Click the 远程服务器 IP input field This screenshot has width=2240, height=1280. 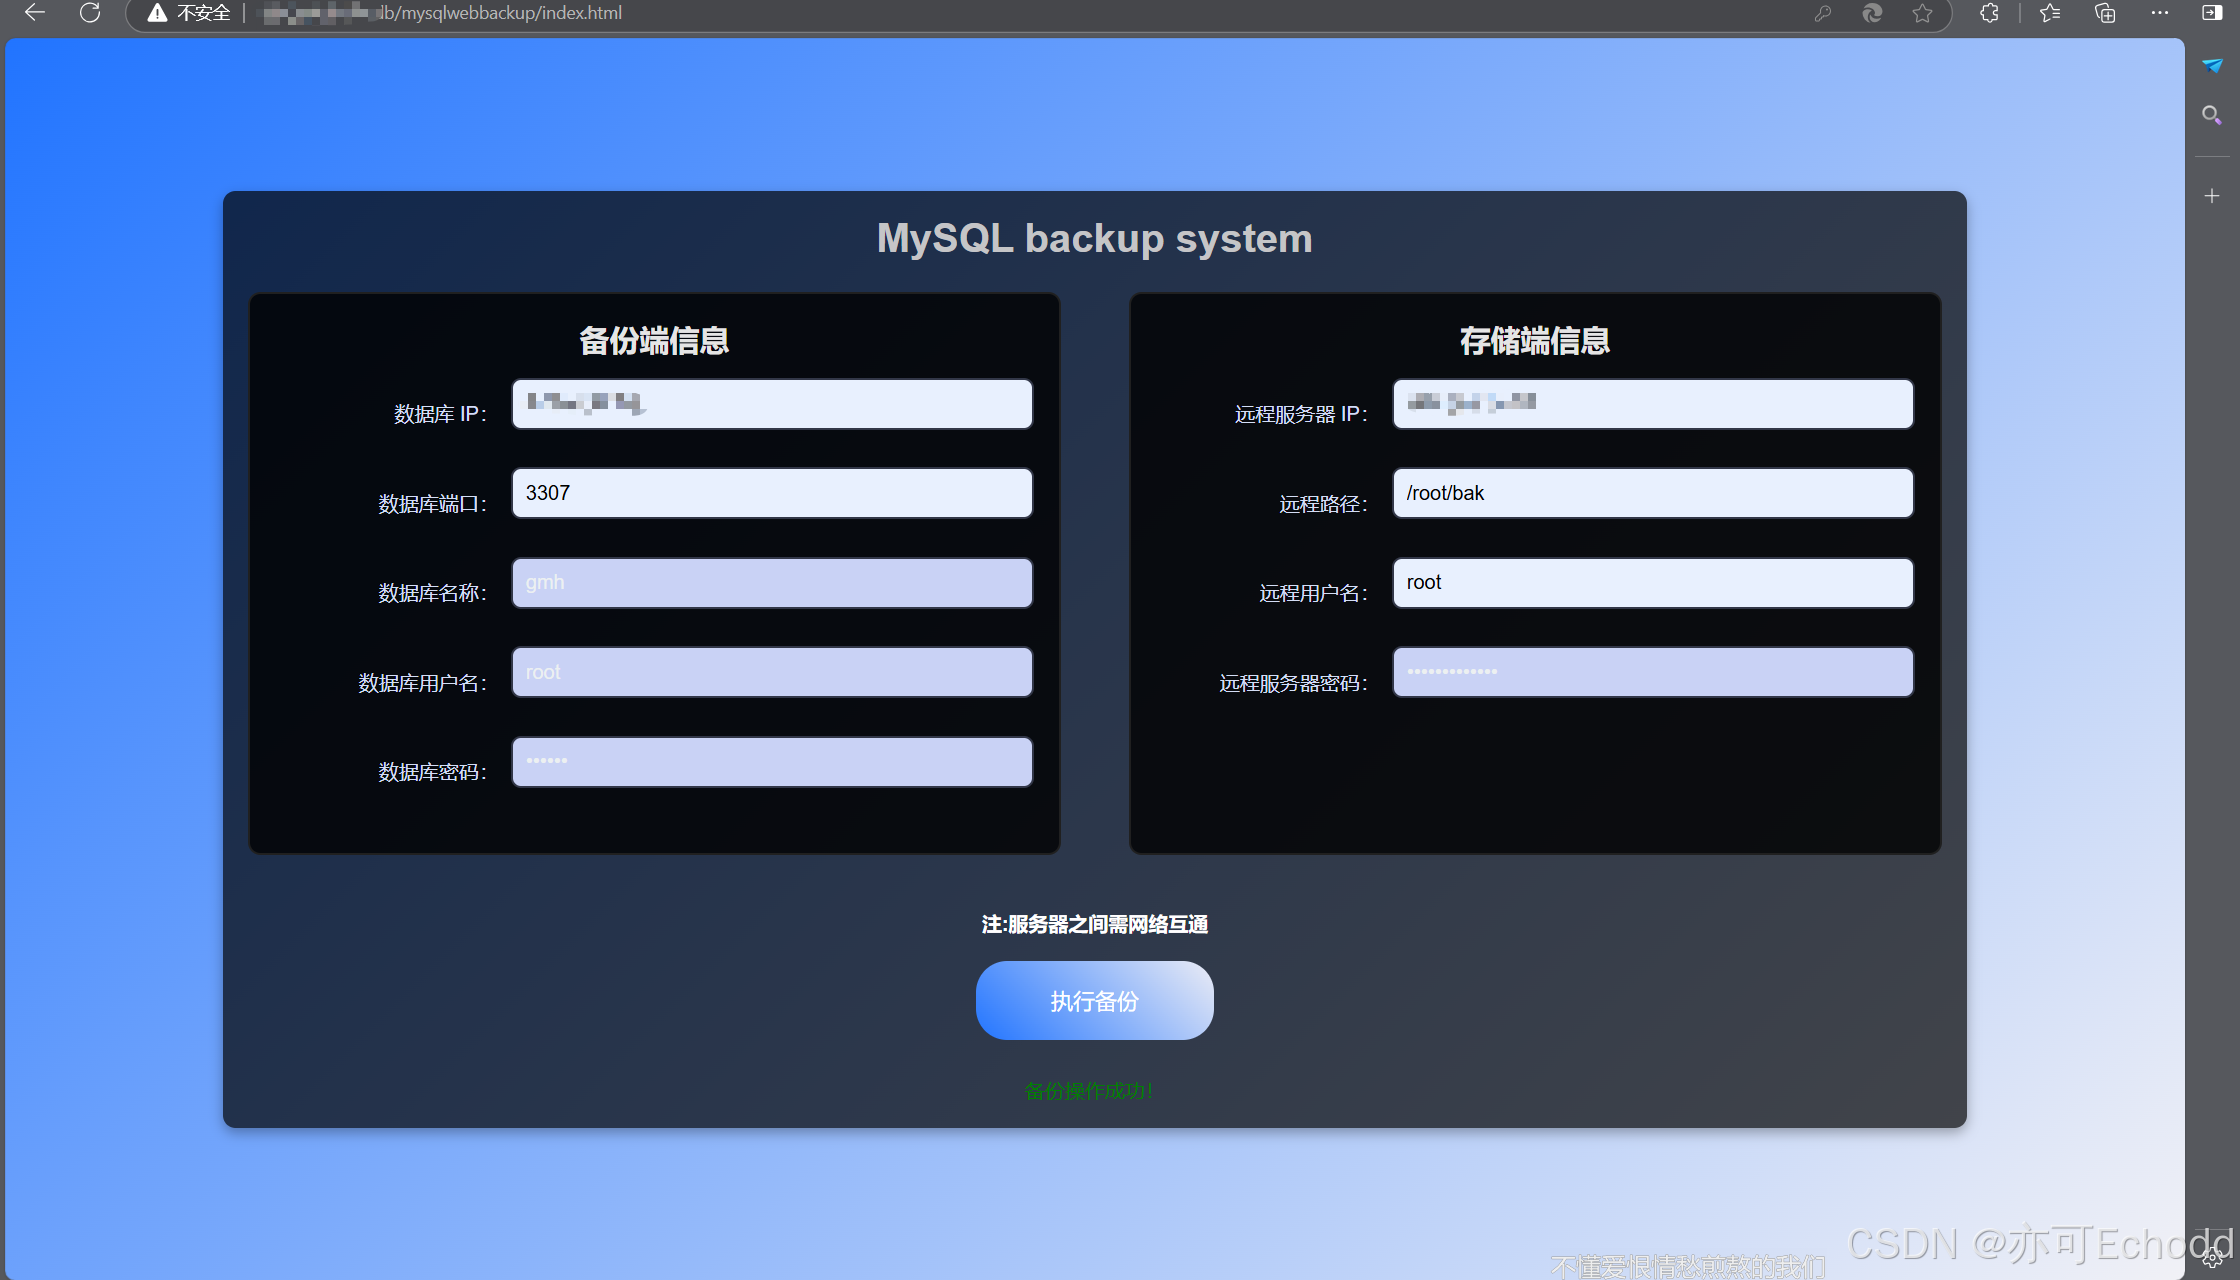[x=1653, y=404]
